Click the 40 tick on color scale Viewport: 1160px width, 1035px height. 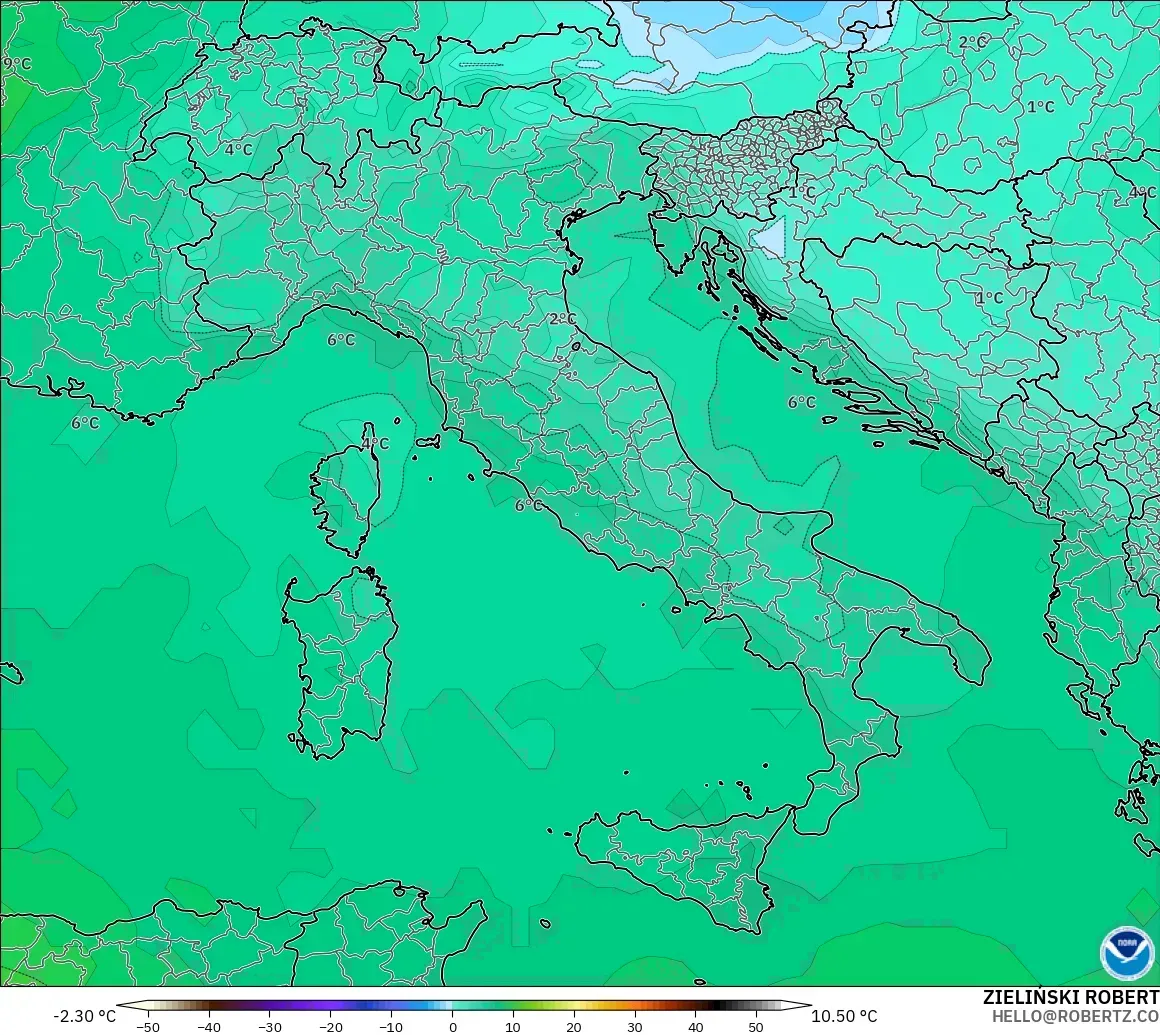coord(695,1027)
